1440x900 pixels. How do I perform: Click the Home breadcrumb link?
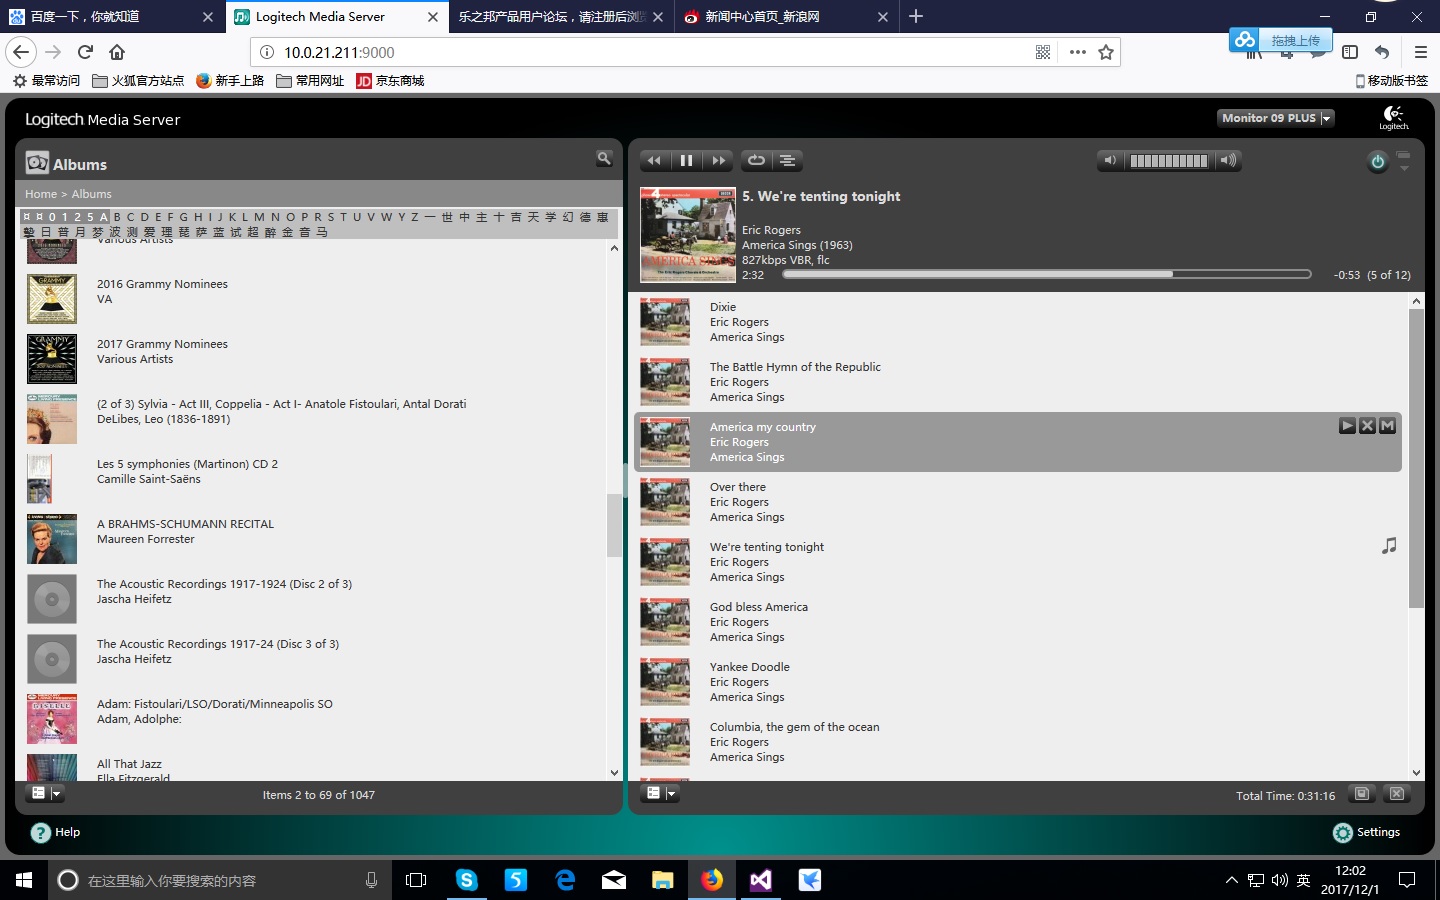coord(41,194)
